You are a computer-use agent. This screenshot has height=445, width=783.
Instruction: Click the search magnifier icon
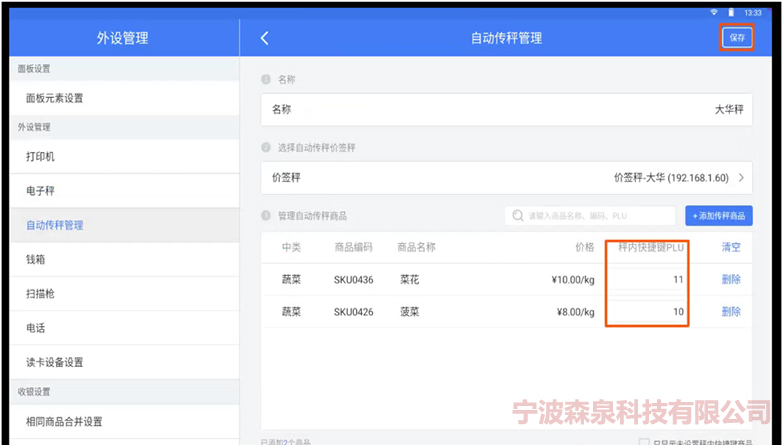(x=518, y=216)
